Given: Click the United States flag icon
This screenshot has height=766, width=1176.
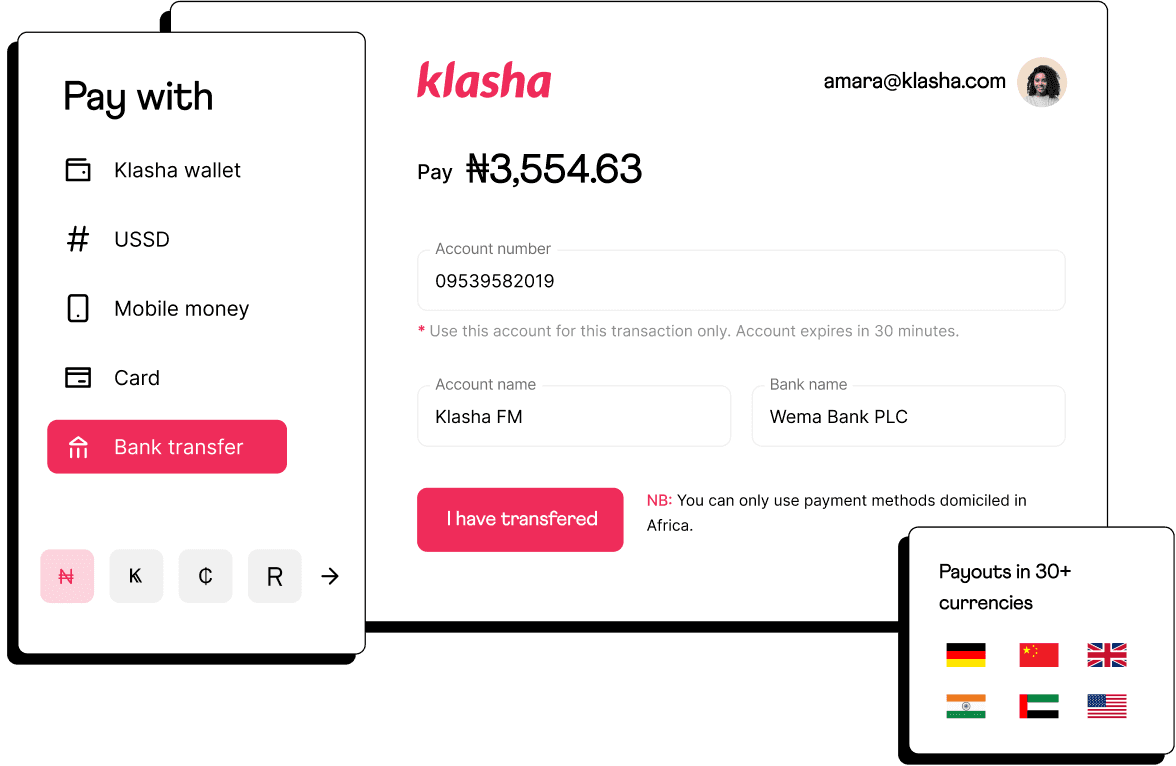Looking at the screenshot, I should coord(1106,706).
